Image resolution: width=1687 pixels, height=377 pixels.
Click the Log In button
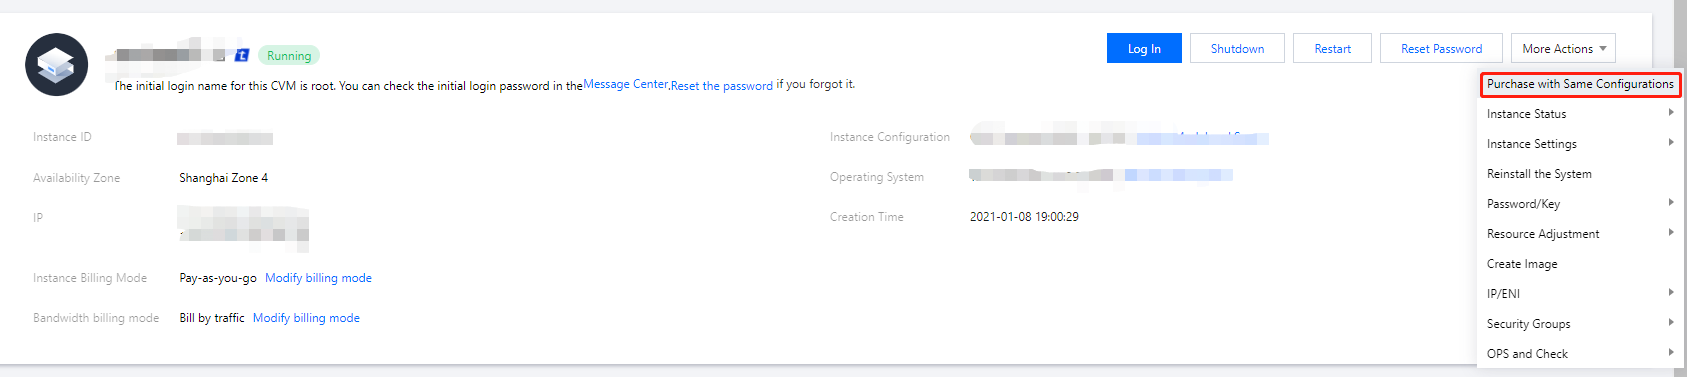click(x=1144, y=48)
